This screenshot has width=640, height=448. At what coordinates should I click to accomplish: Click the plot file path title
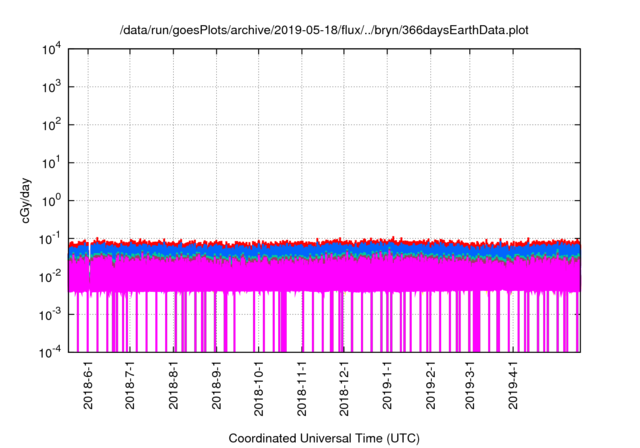[324, 30]
